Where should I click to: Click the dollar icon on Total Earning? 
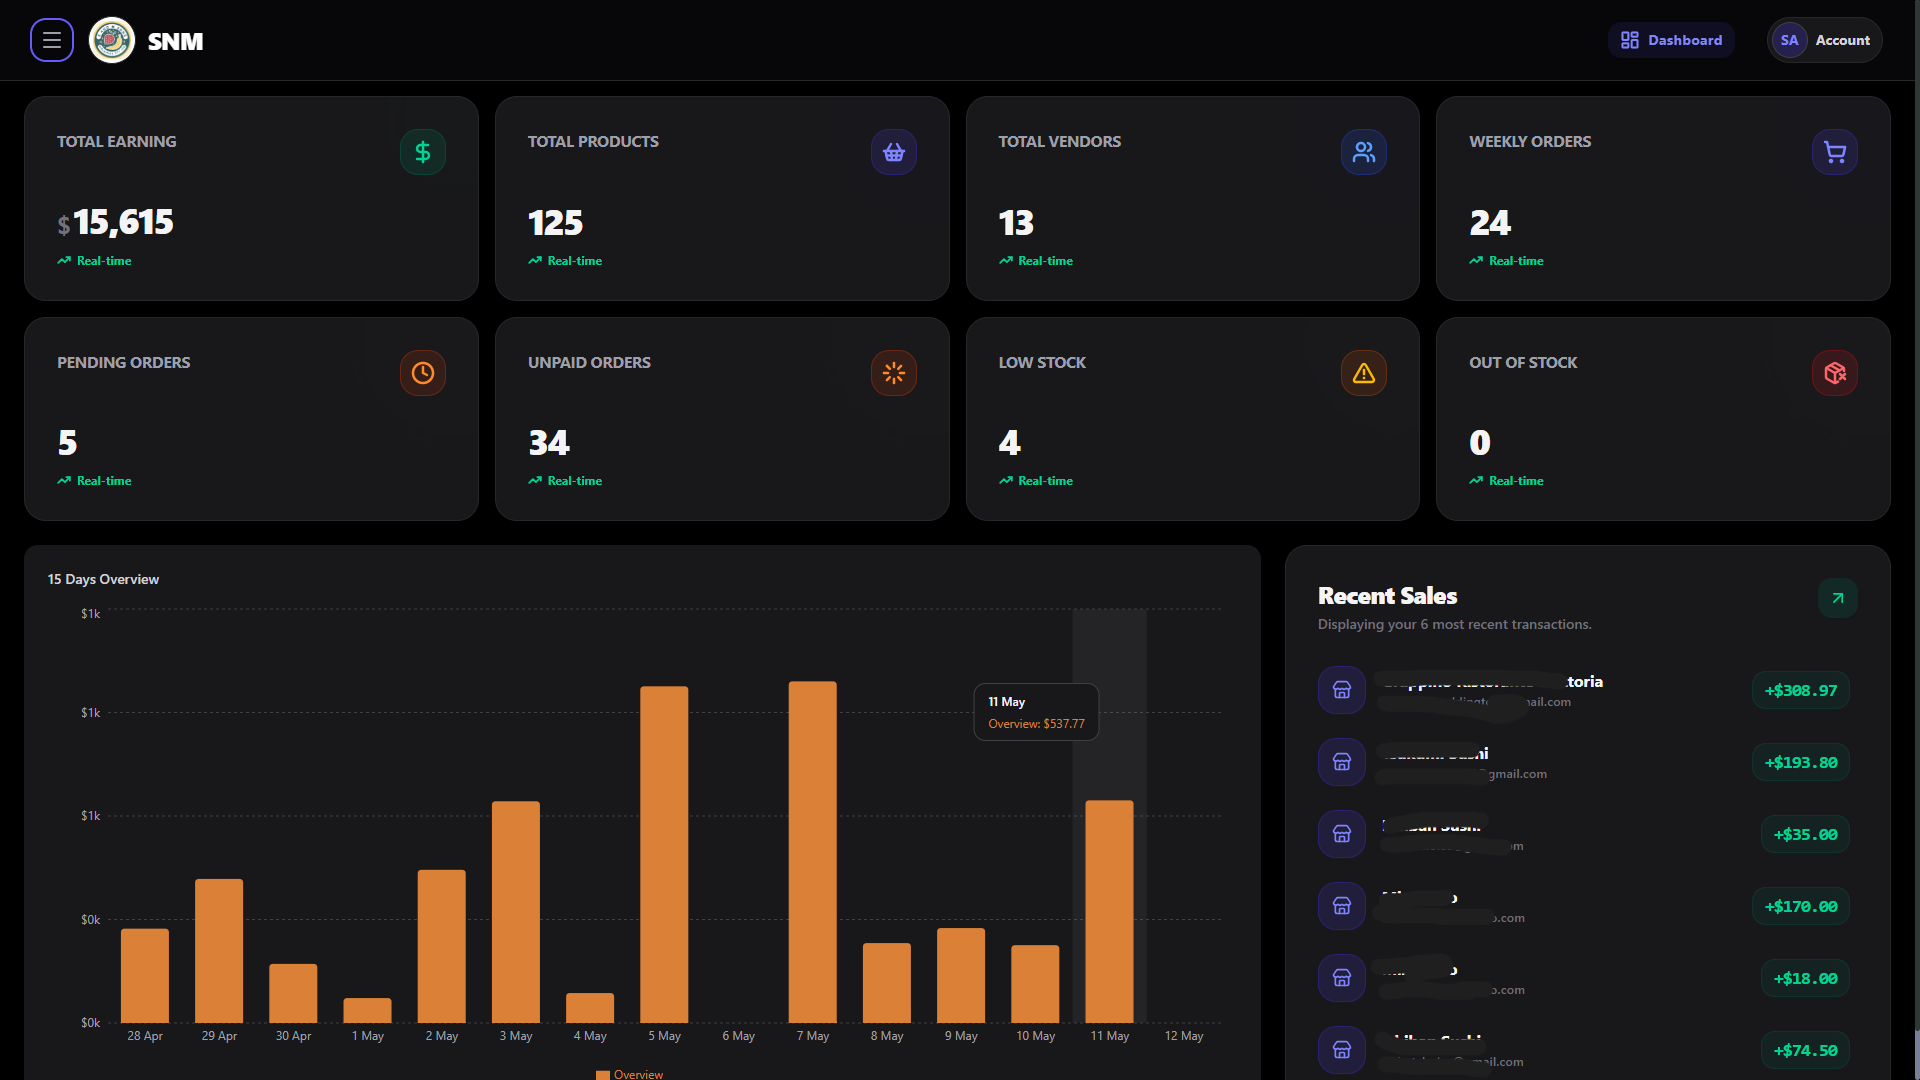423,152
